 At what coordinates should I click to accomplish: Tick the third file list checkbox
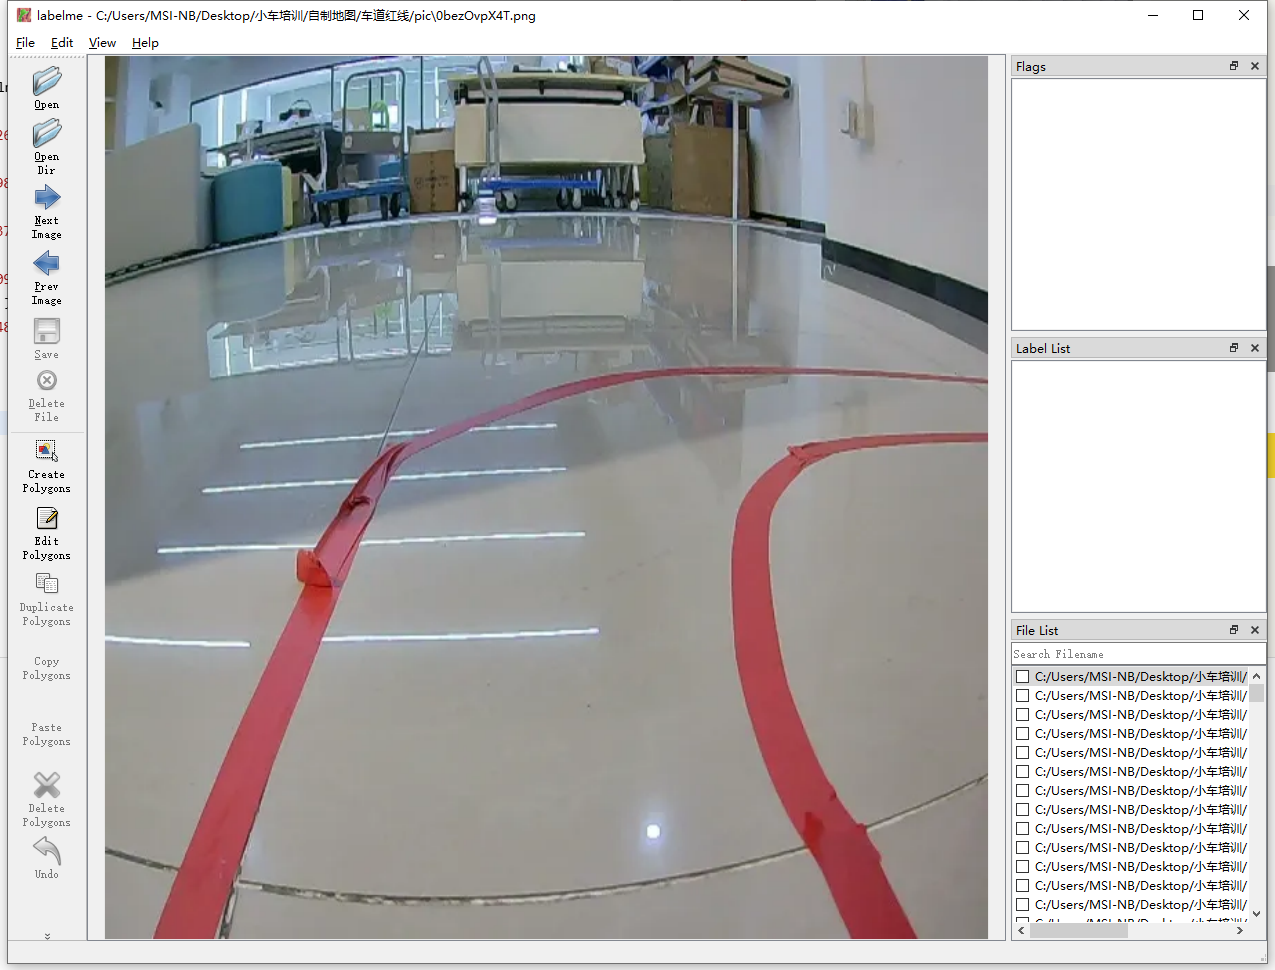1022,715
